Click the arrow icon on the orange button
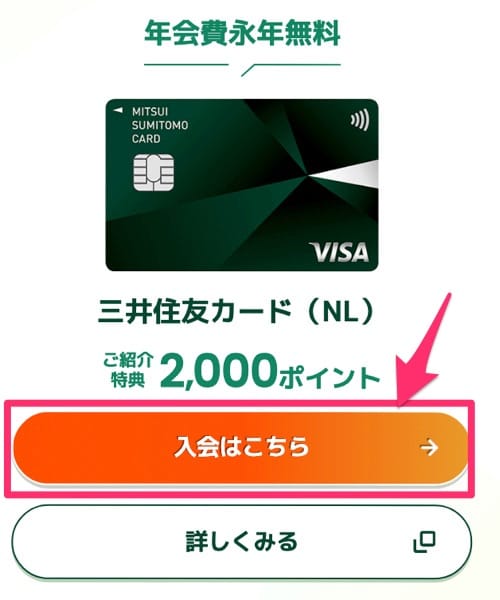This screenshot has height=600, width=500. [x=429, y=448]
